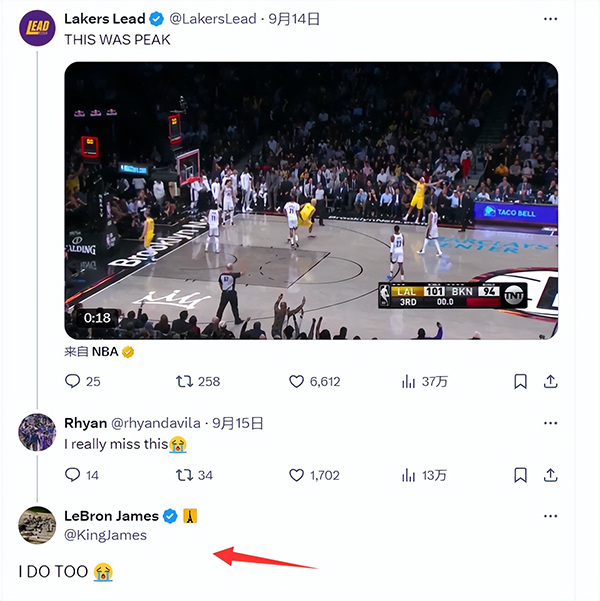Screen dimensions: 600x601
Task: Share the Lakers Lead tweet
Action: [x=551, y=381]
